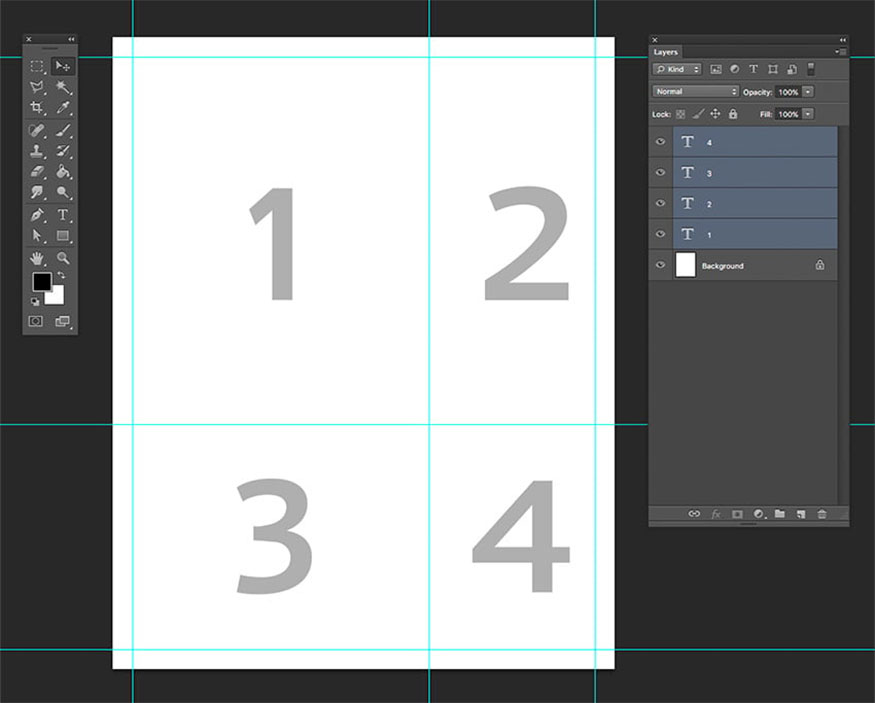Screen dimensions: 875x703
Task: Select the Paint Bucket tool
Action: pos(62,171)
